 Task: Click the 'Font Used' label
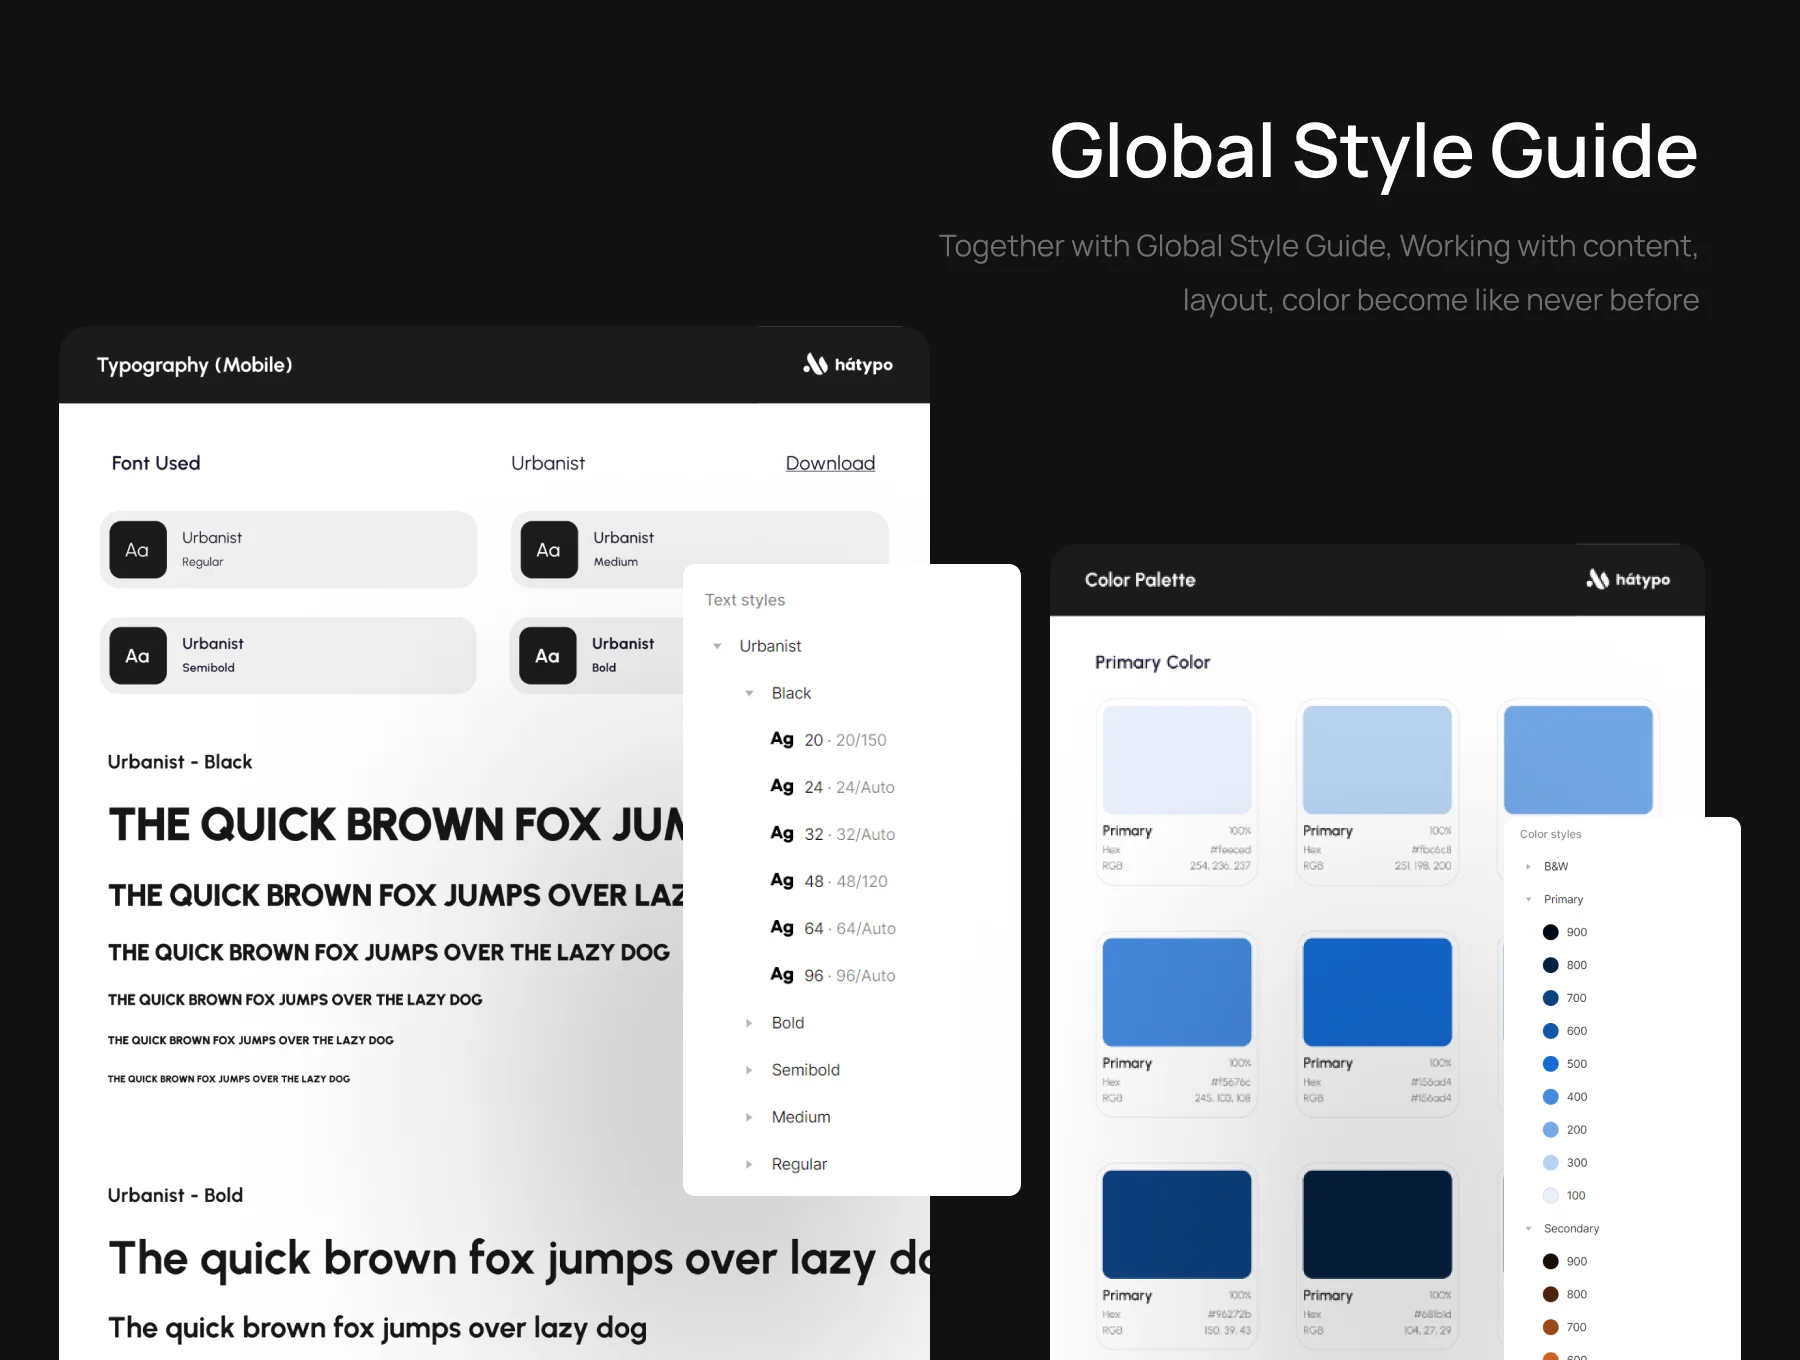click(x=156, y=463)
